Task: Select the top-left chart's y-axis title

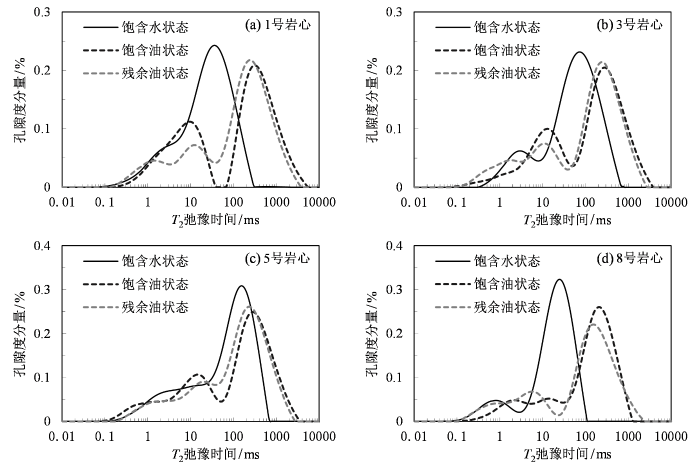Action: pos(20,98)
